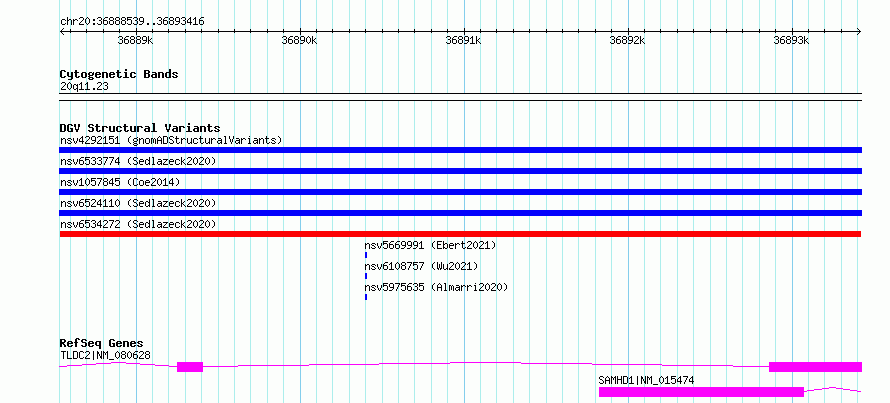This screenshot has height=403, width=890.
Task: Click the small blue mark under nsv6108757
Action: [x=366, y=276]
